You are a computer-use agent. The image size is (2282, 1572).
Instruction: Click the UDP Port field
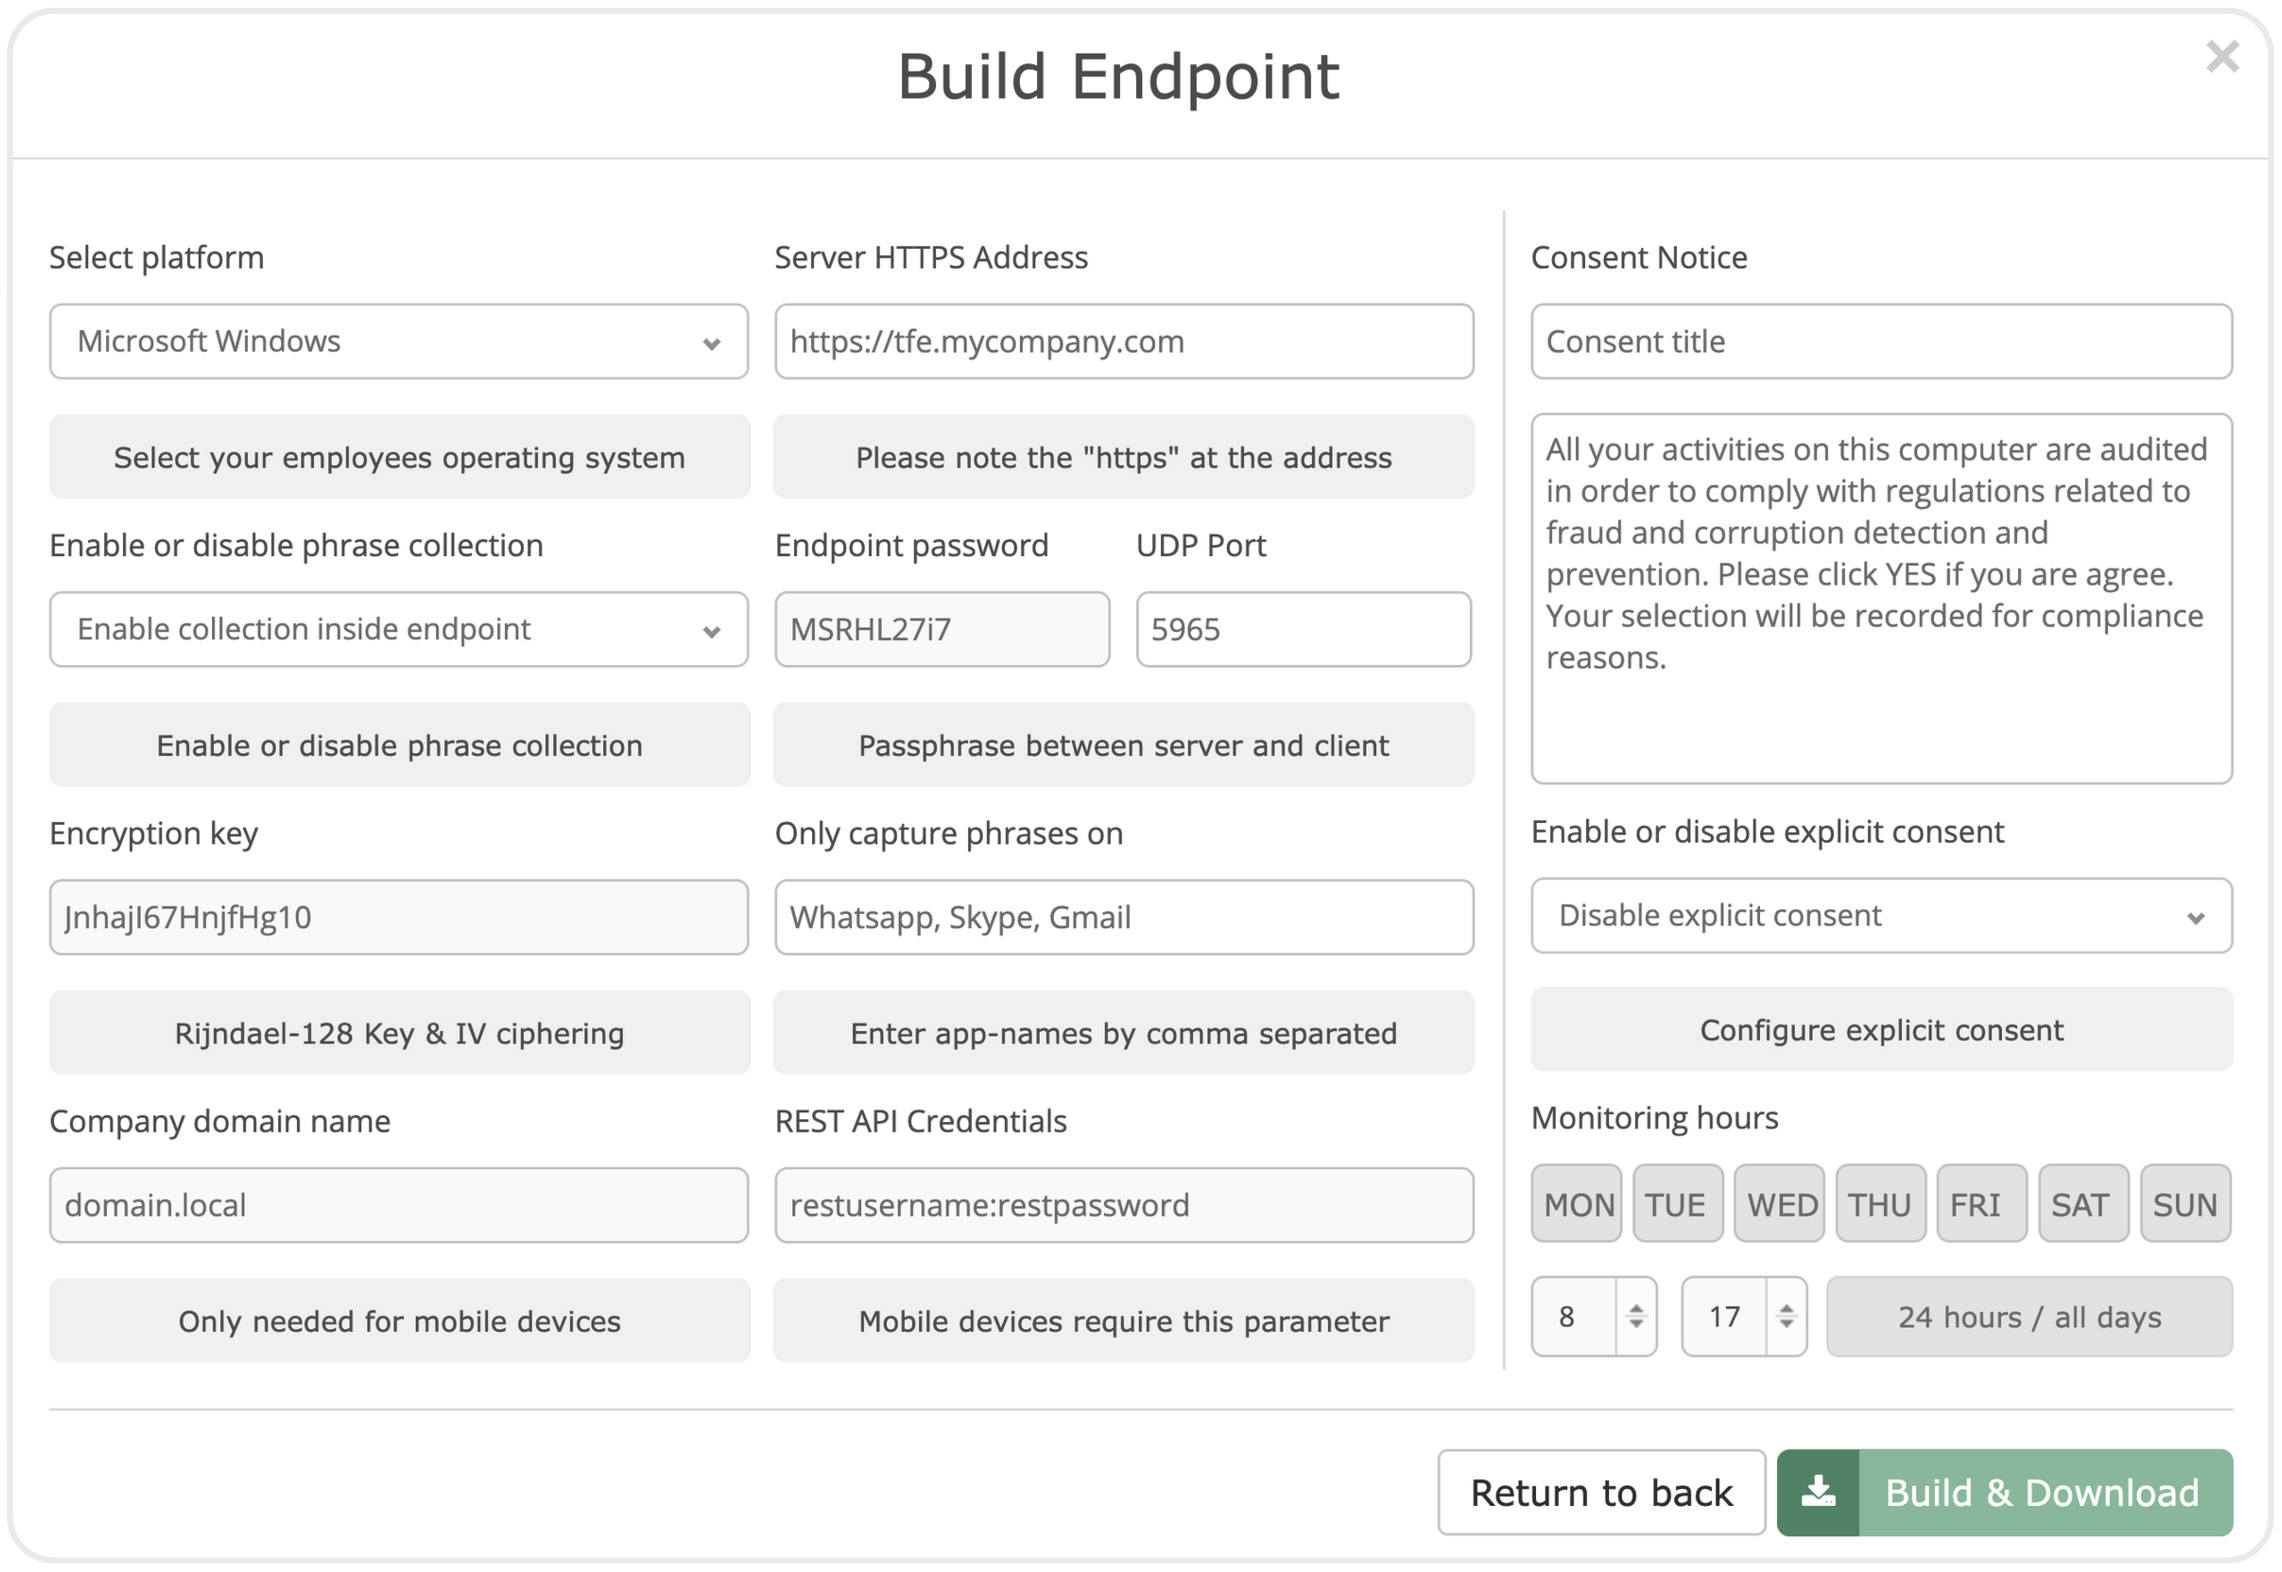[x=1303, y=629]
